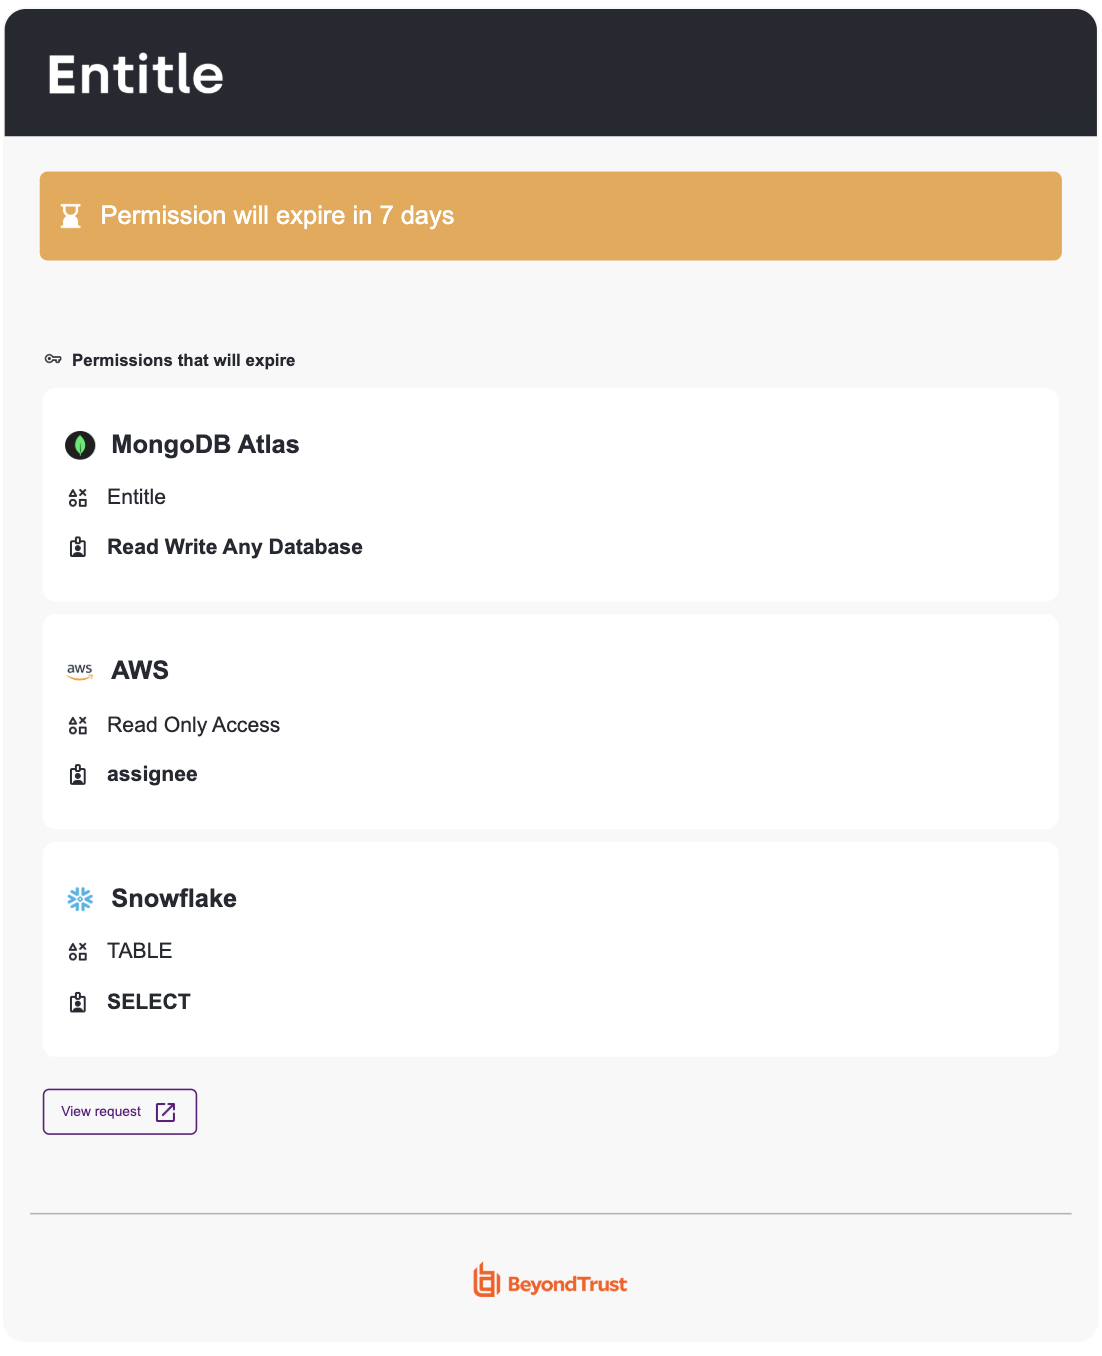
Task: Click the AWS logo icon
Action: (80, 671)
